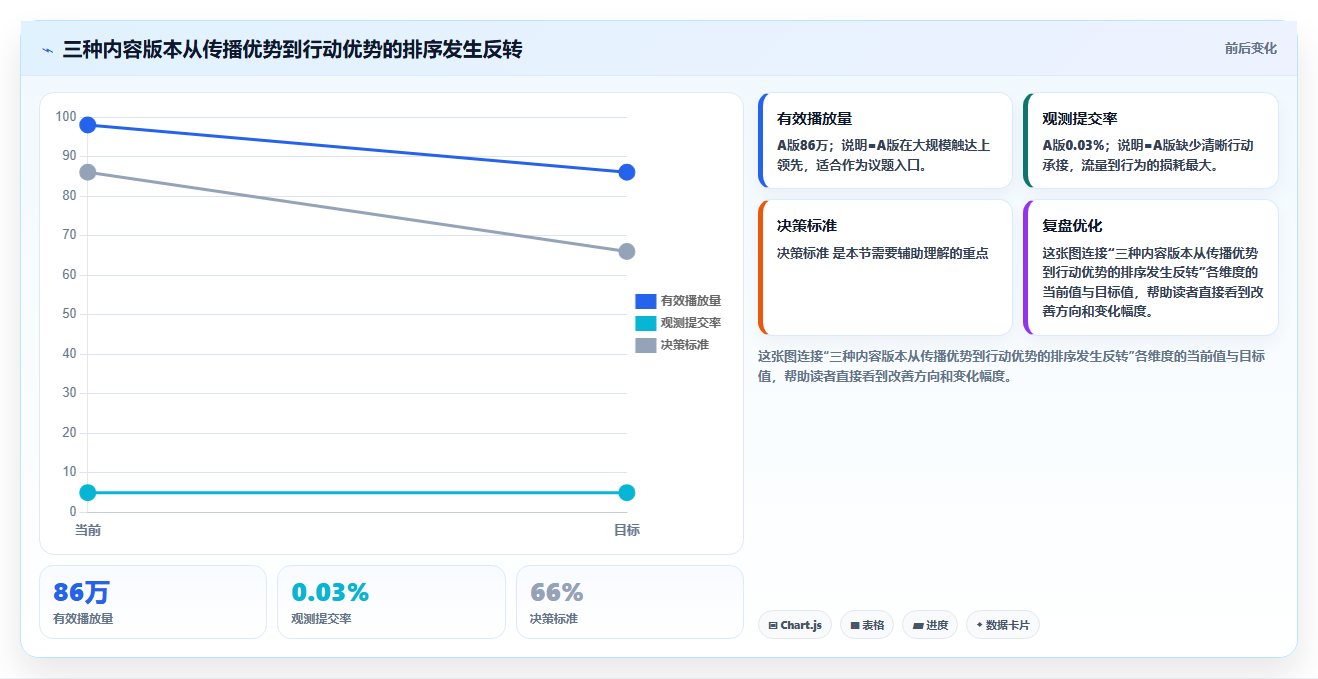Click 有效播放量 legend label
The width and height of the screenshot is (1318, 679).
(691, 300)
